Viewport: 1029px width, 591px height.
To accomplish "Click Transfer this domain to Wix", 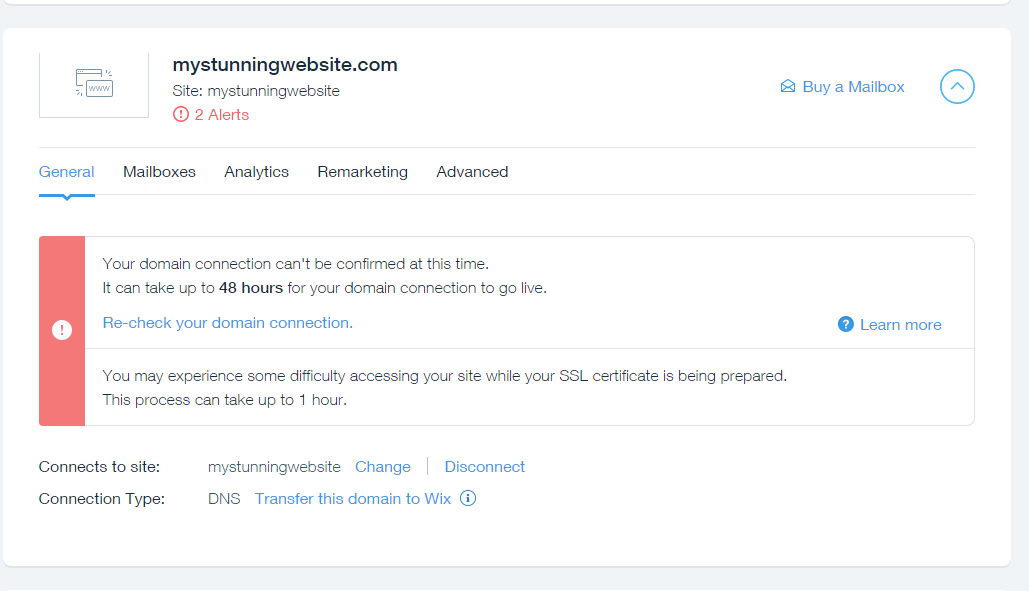I will [353, 499].
